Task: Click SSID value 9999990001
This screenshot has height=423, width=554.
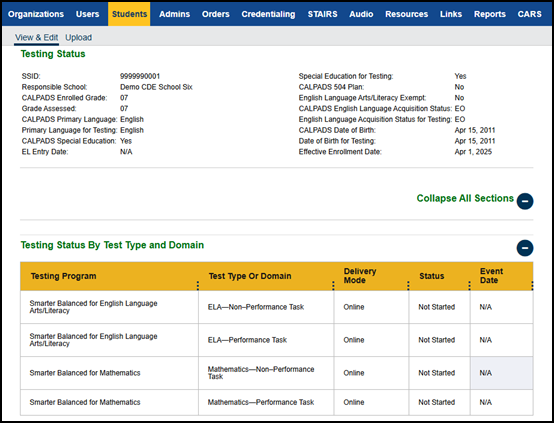Action: coord(140,76)
